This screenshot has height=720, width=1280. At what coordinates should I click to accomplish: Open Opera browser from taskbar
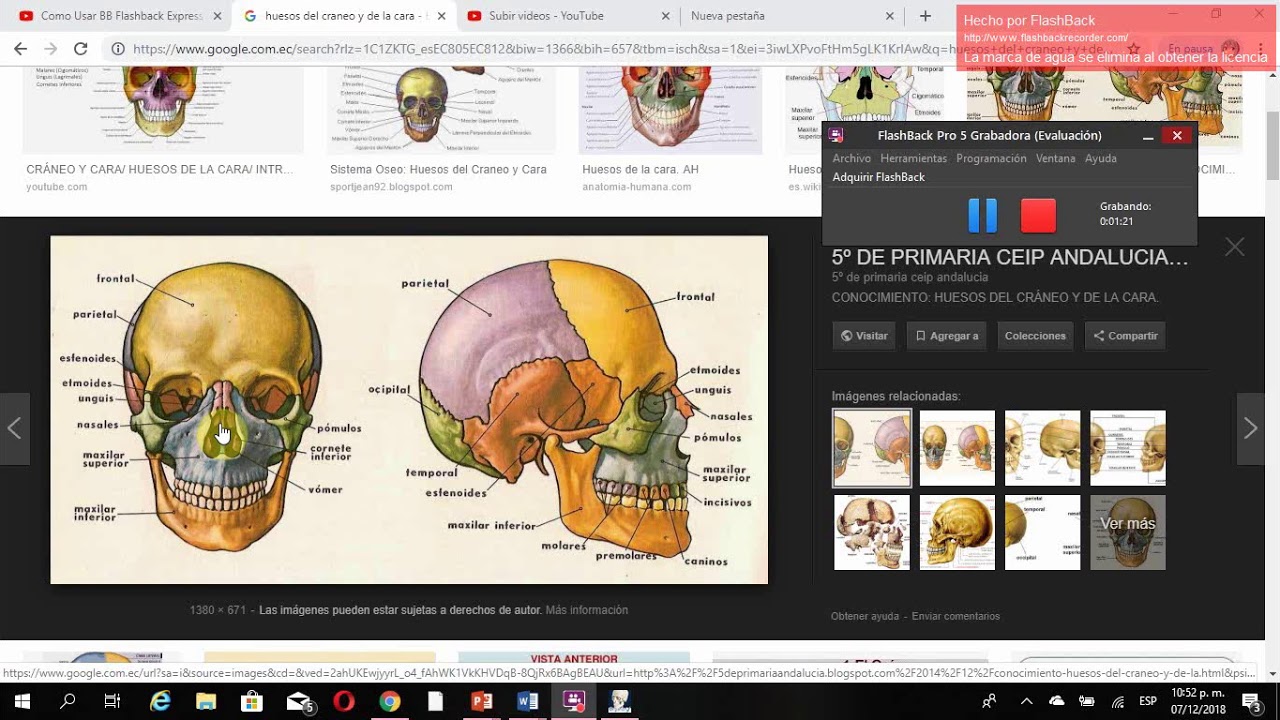coord(344,701)
